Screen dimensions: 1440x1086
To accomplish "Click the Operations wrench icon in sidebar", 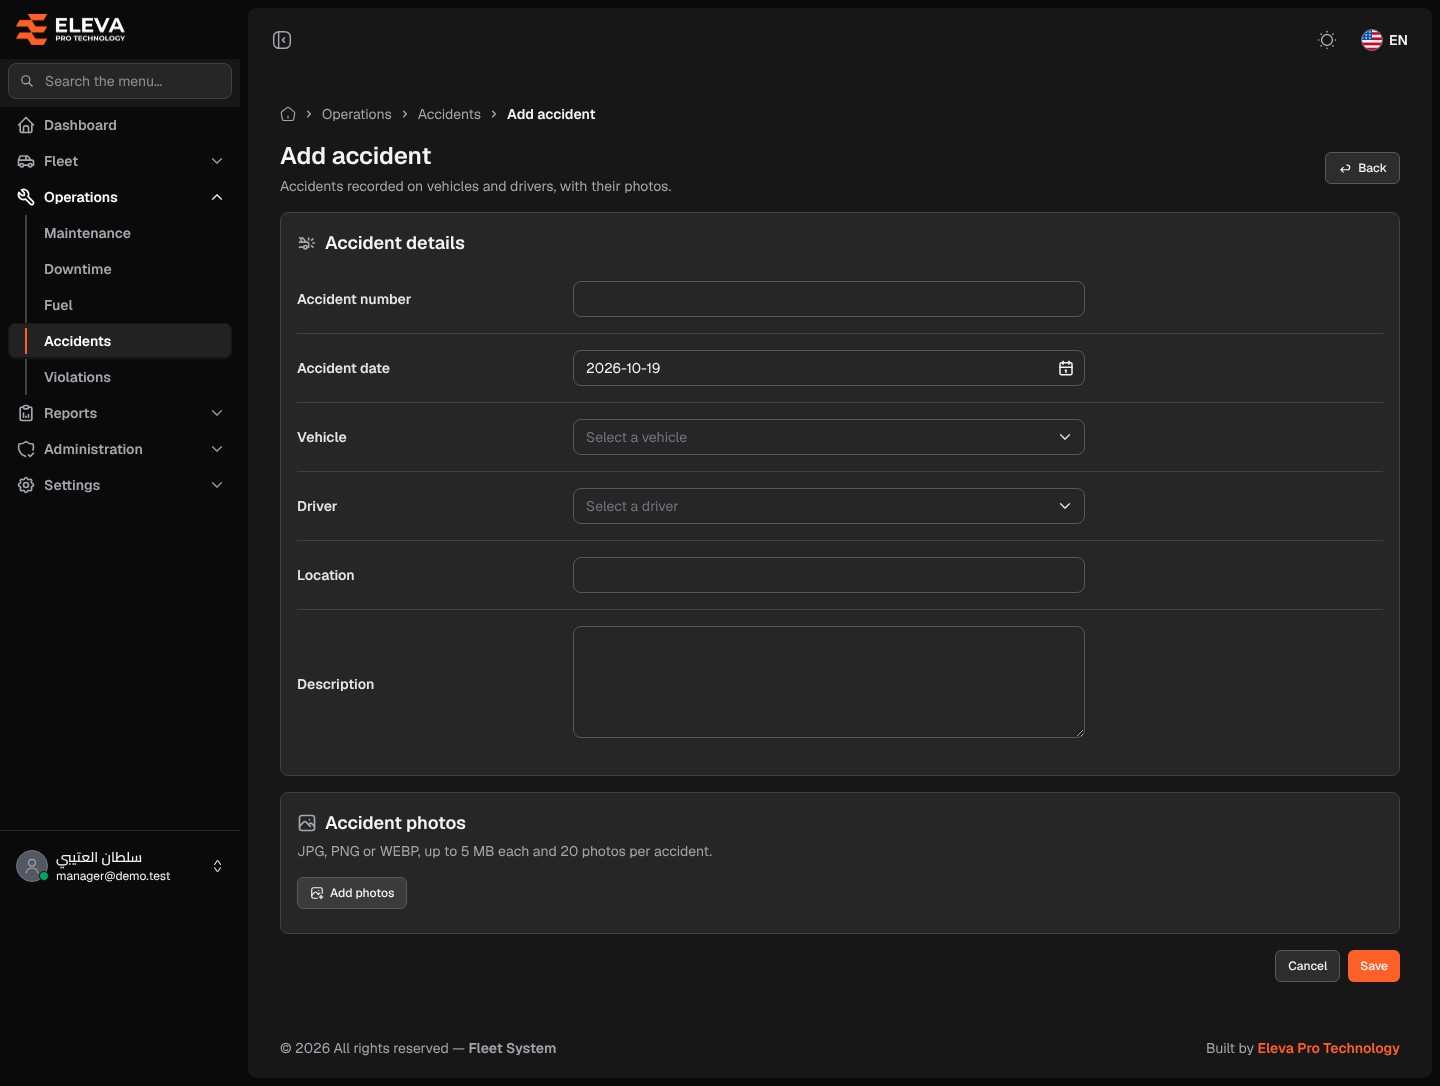I will click(x=26, y=197).
